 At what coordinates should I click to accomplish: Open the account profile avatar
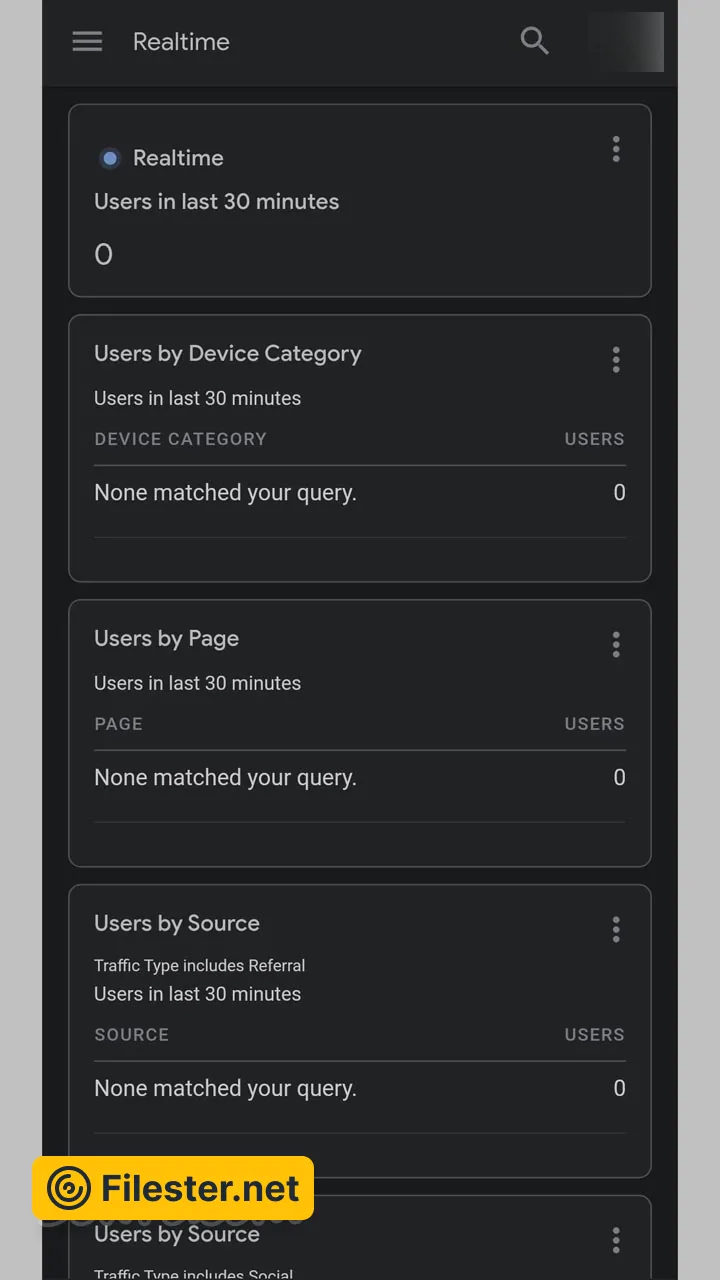coord(627,42)
